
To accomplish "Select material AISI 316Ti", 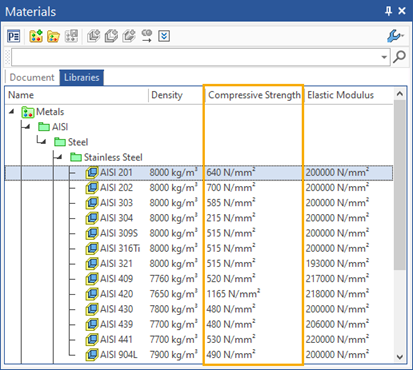I will [120, 248].
